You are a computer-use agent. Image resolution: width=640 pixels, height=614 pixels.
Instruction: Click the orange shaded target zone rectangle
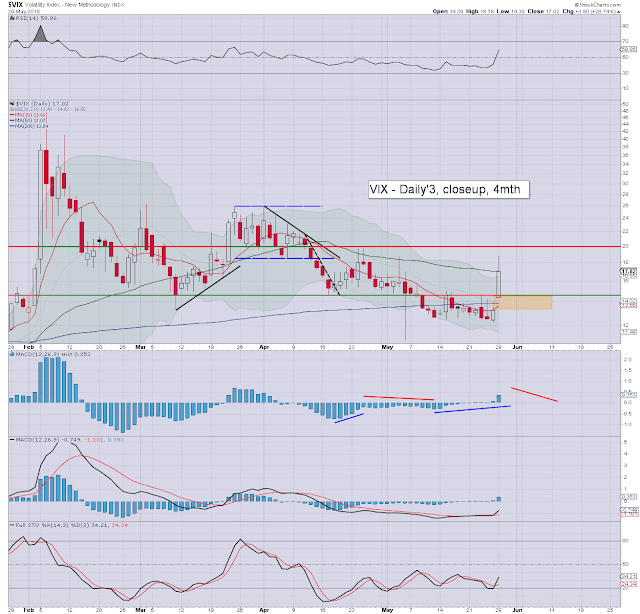[x=523, y=303]
